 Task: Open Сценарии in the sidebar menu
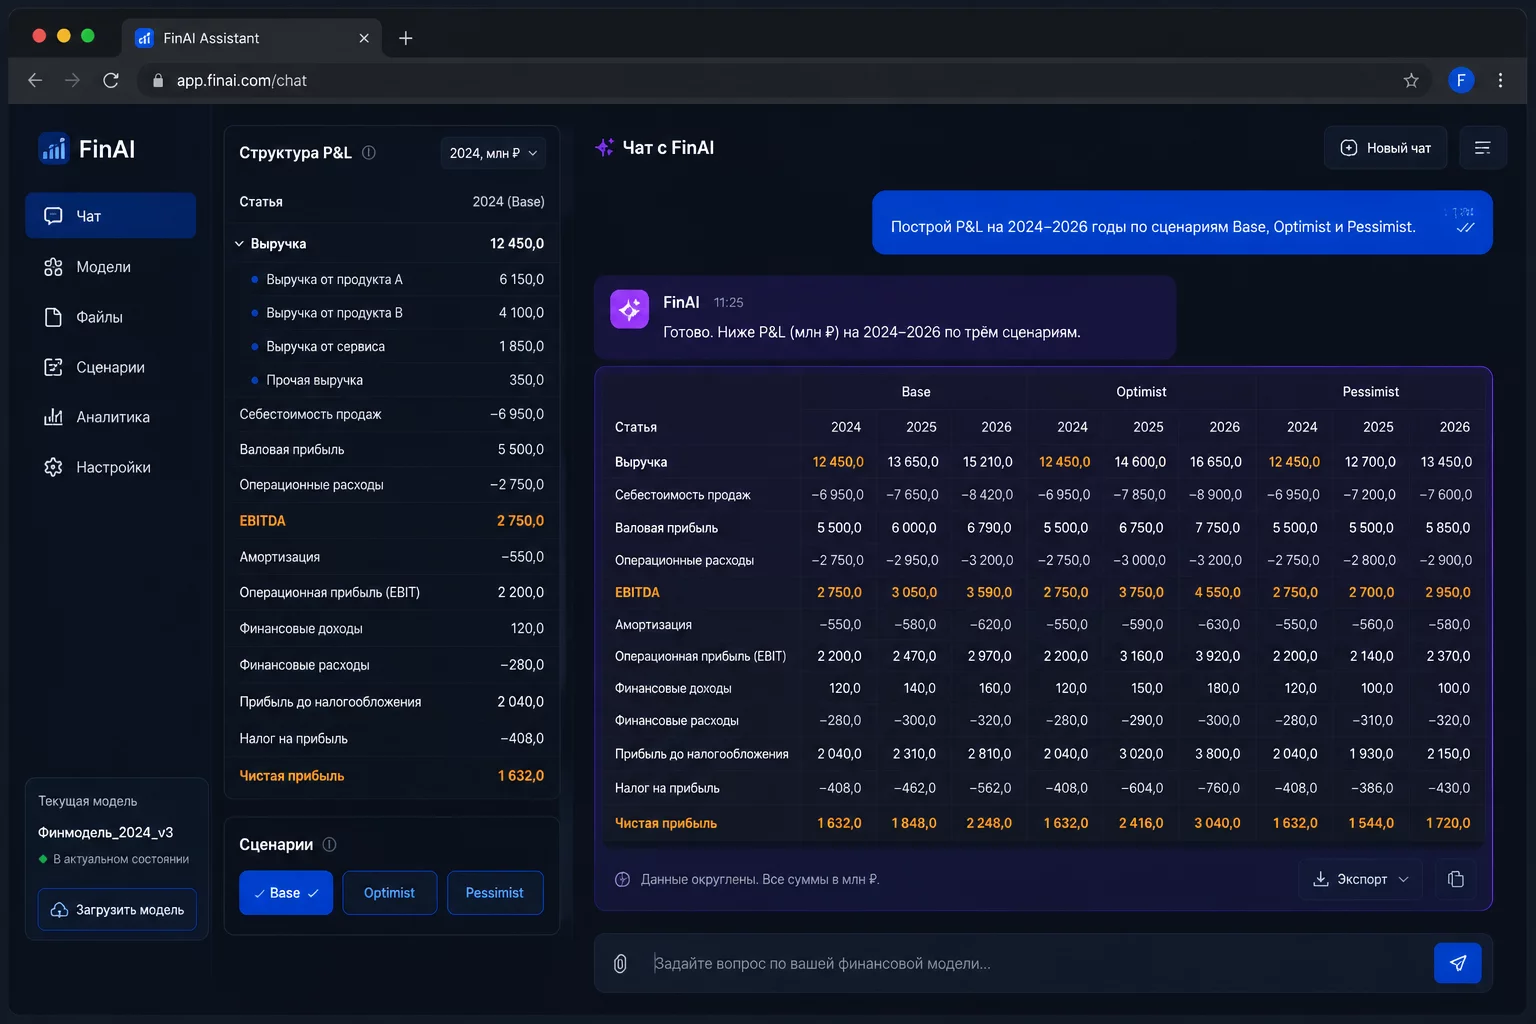click(x=111, y=367)
